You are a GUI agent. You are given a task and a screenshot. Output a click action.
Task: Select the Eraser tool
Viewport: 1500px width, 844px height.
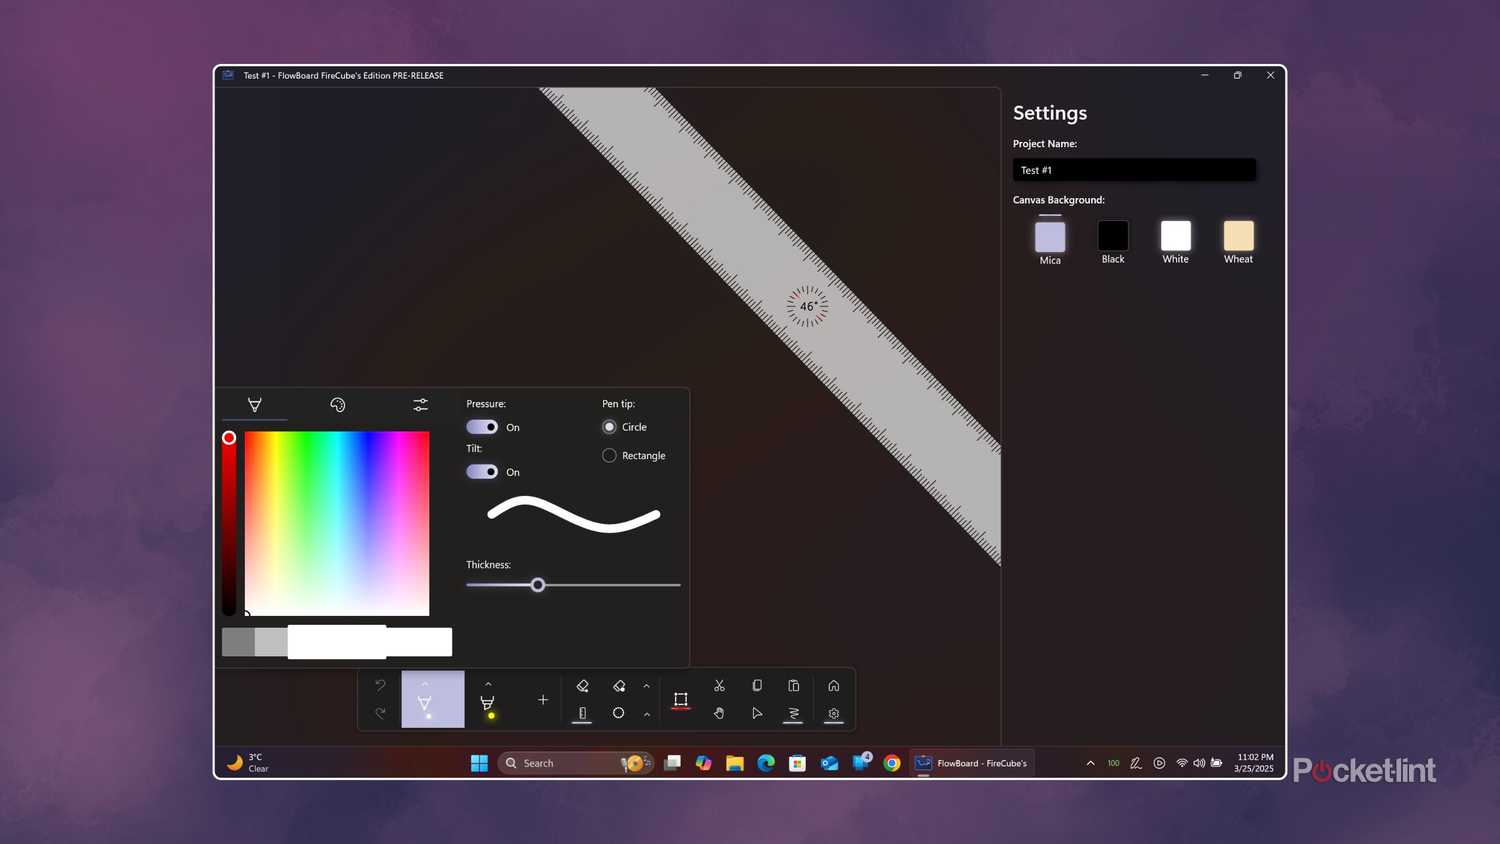(583, 686)
